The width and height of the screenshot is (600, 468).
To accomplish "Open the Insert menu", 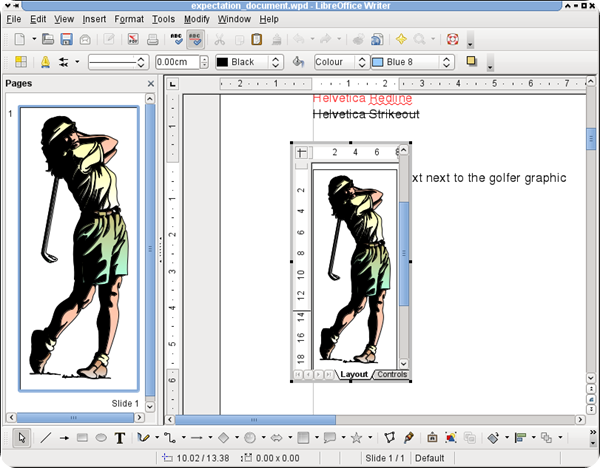I will (94, 19).
